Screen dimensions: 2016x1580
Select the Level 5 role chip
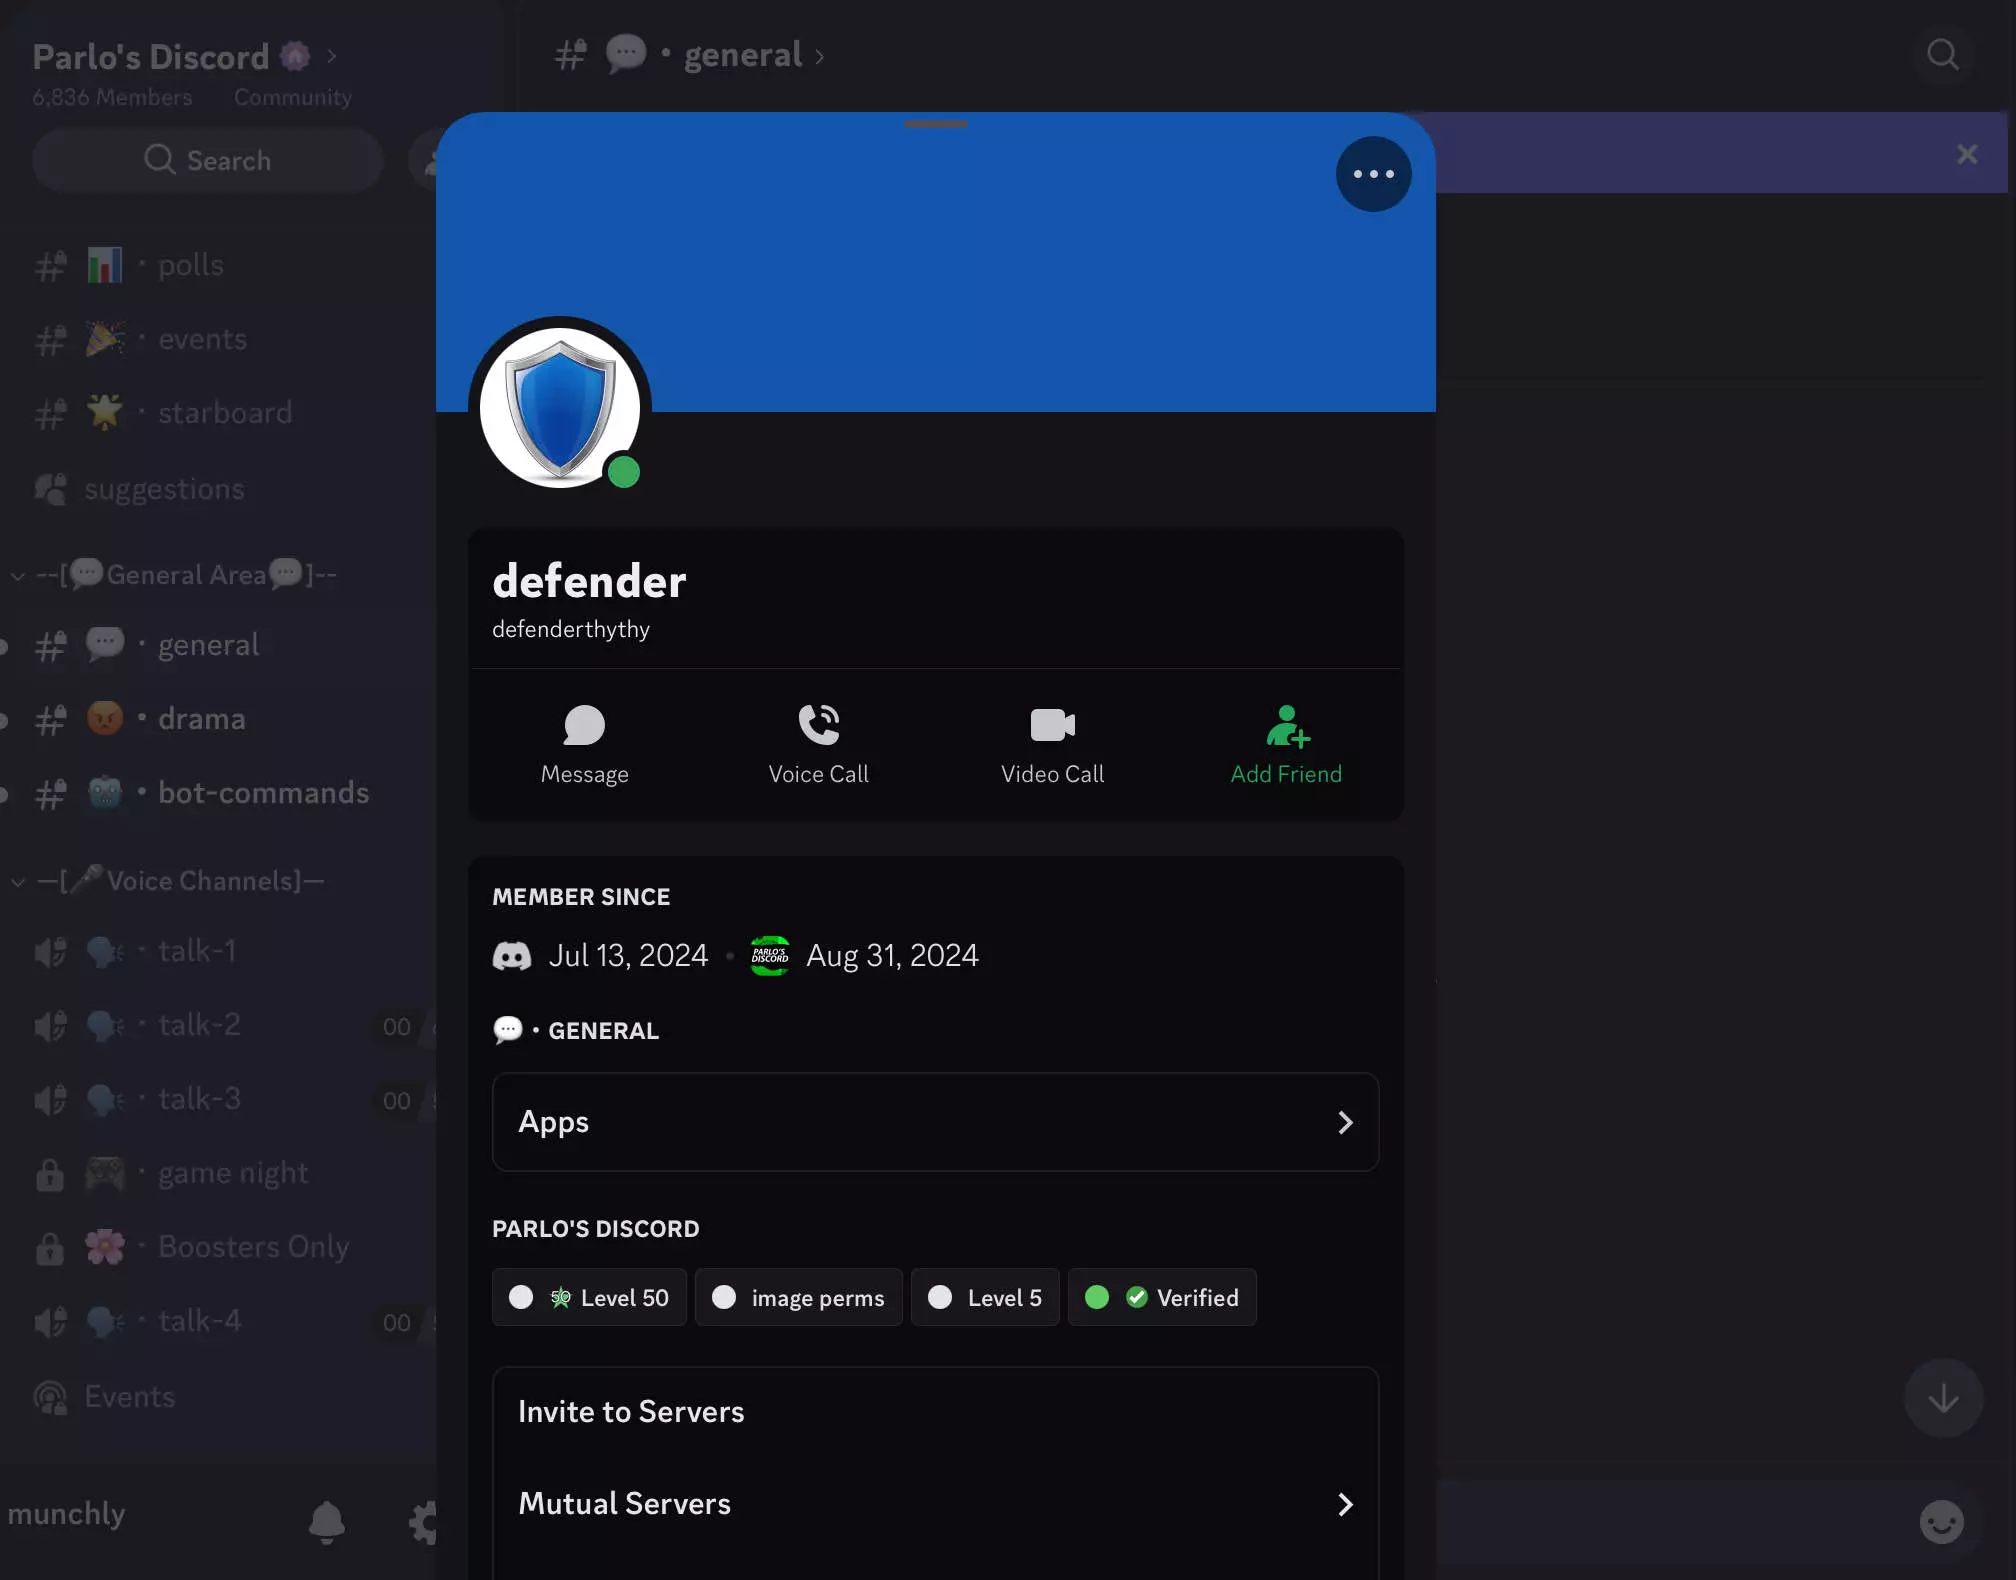985,1297
